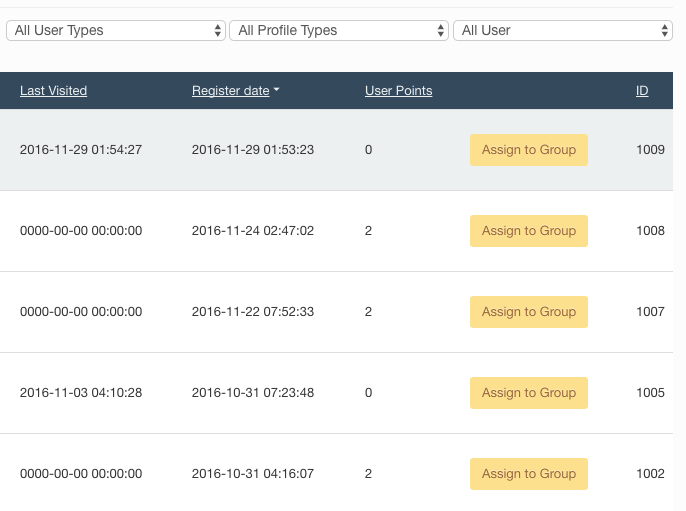Click the stepper arrows on All Profile Types
This screenshot has width=686, height=511.
(x=441, y=31)
